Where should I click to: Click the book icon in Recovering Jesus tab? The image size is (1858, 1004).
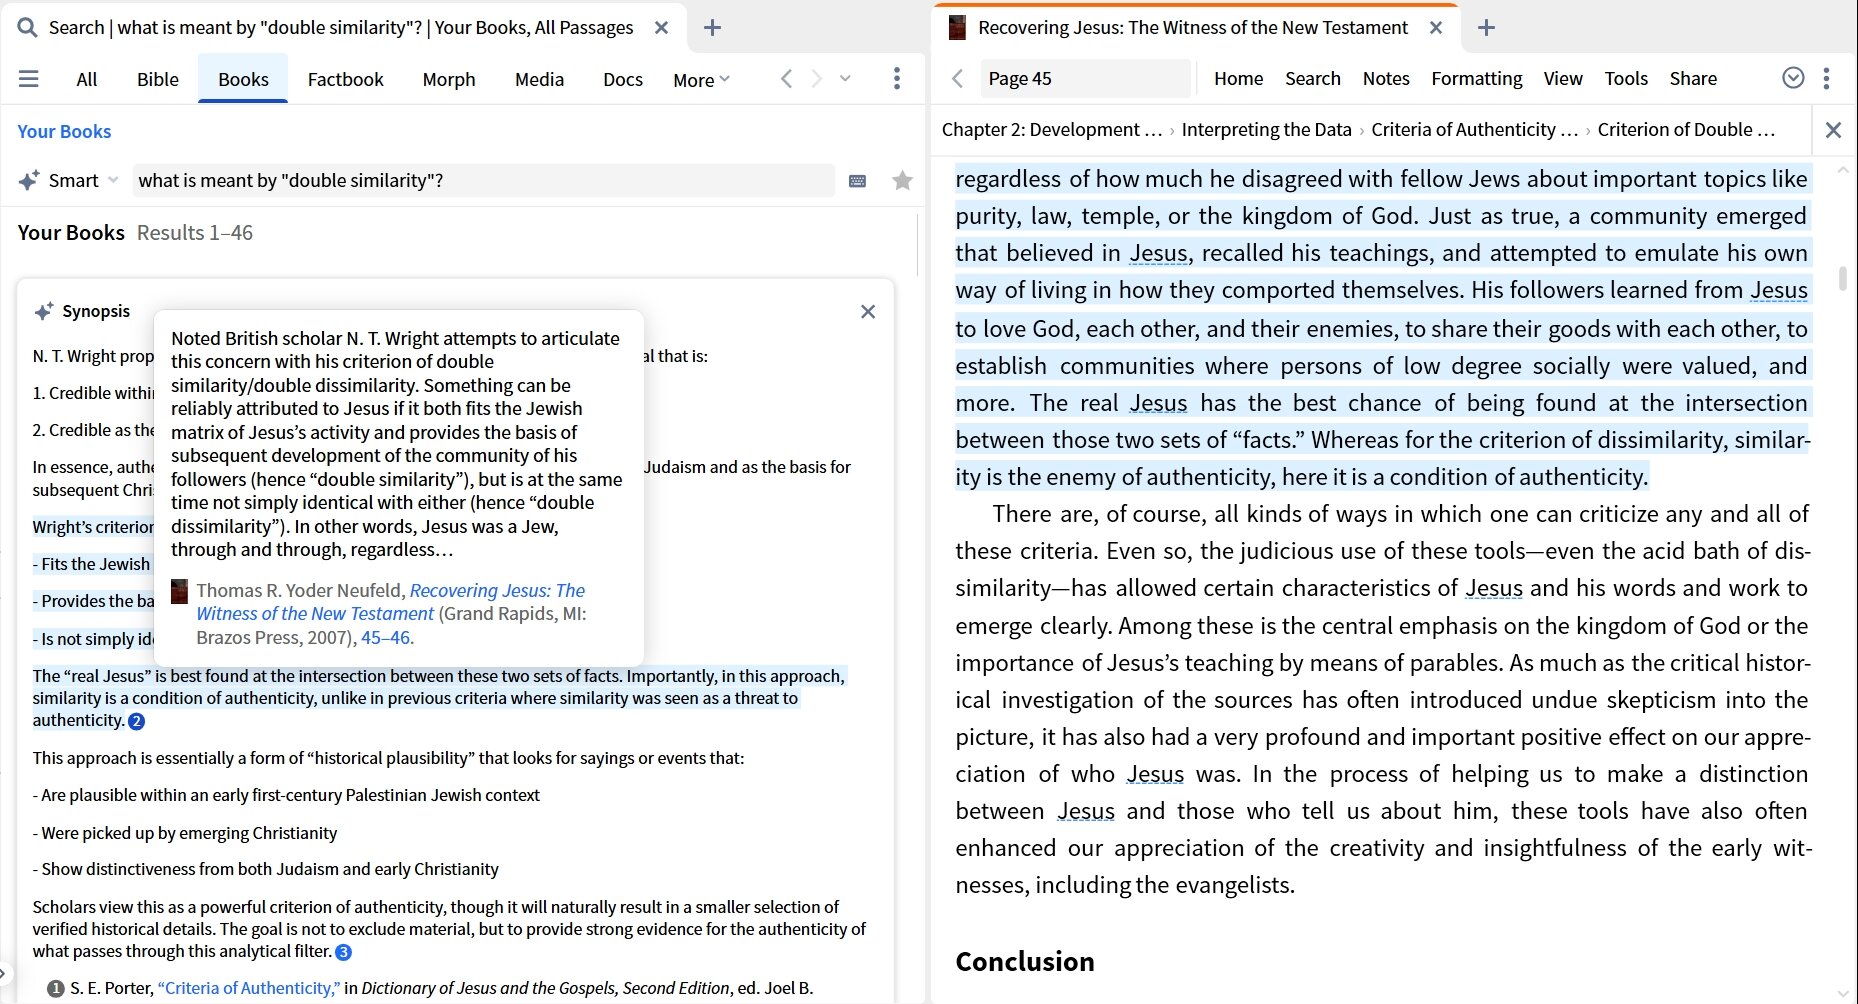click(957, 28)
